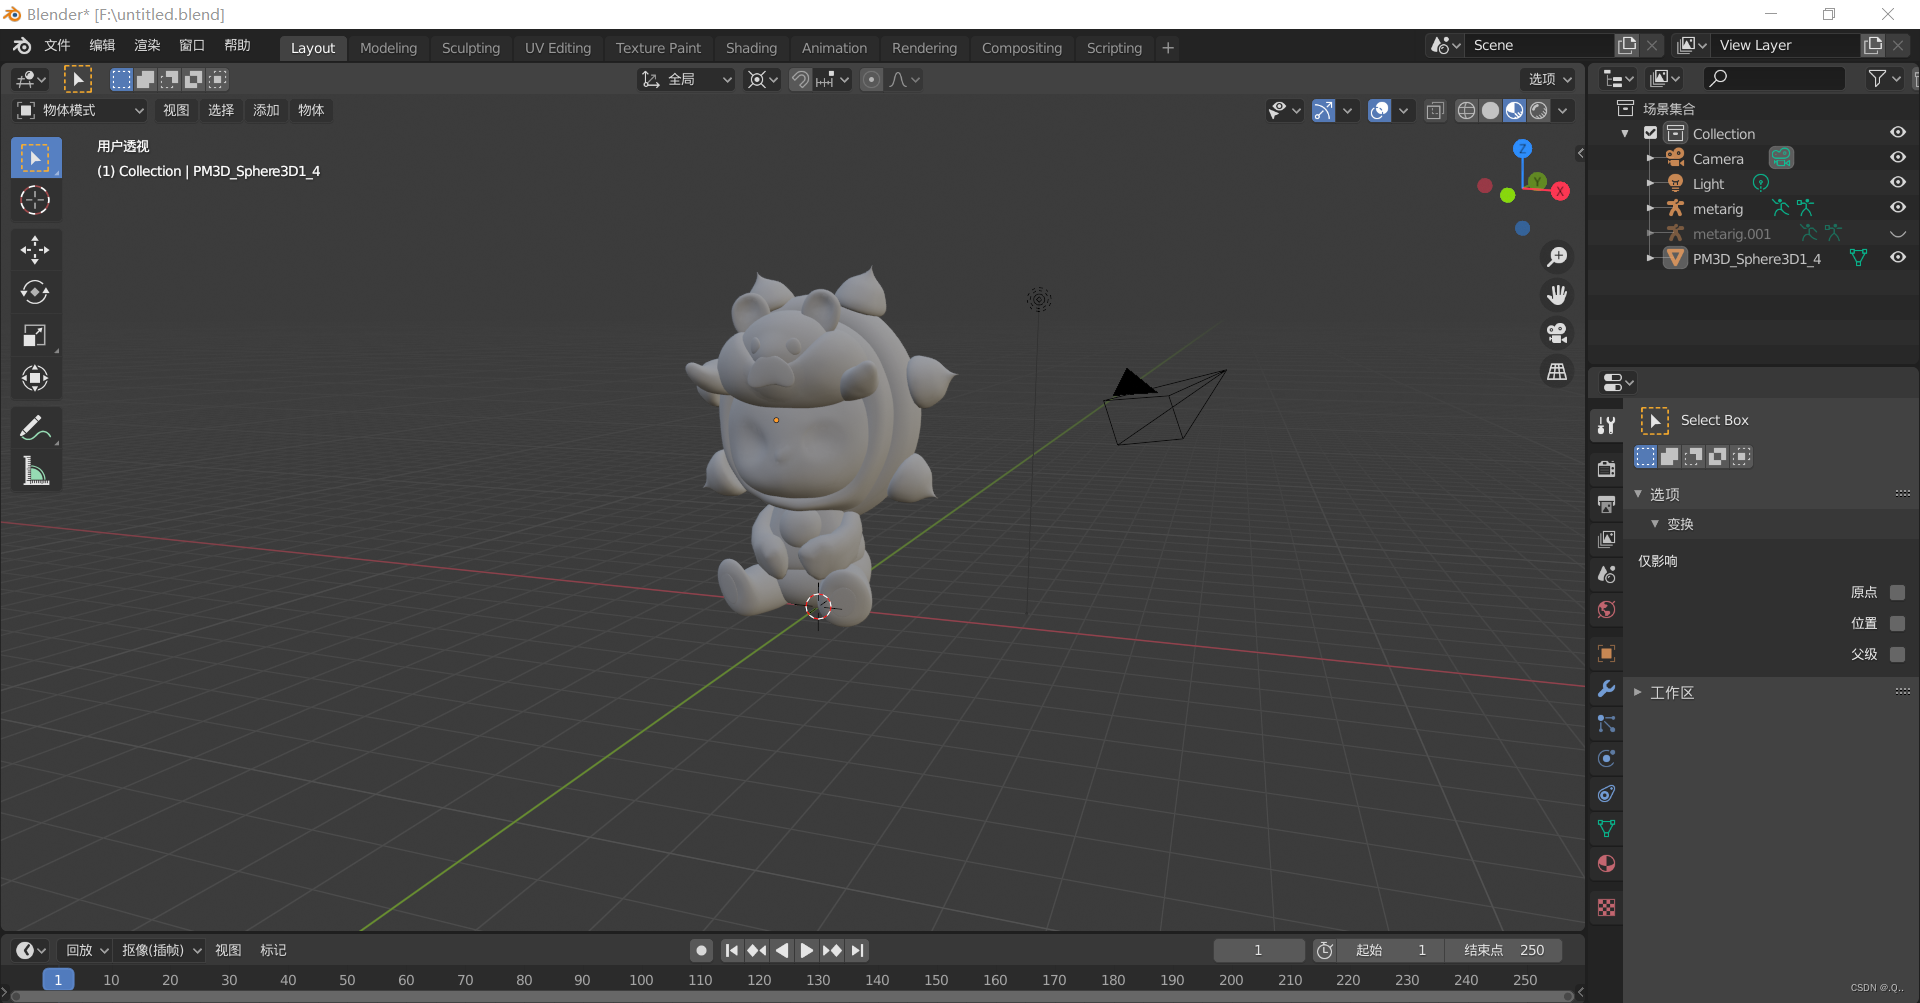This screenshot has height=1003, width=1920.
Task: Switch to the Modeling workspace tab
Action: point(388,48)
